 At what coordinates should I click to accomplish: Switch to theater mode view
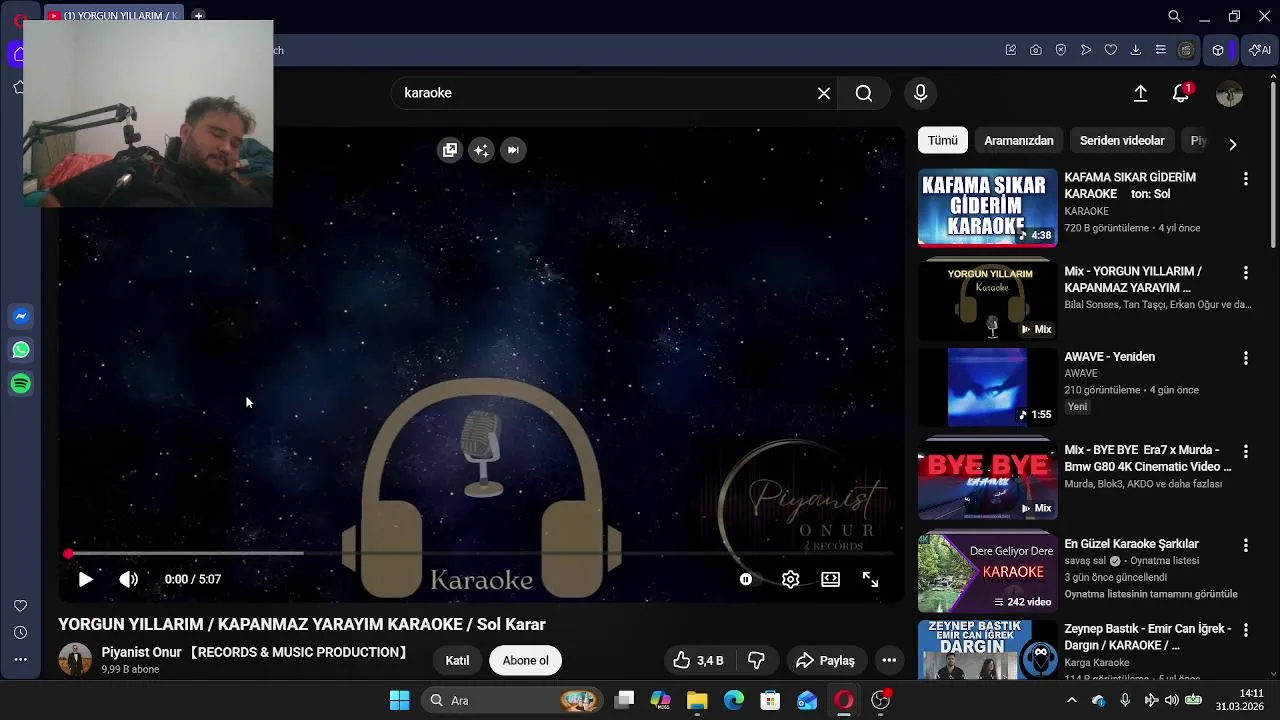830,579
